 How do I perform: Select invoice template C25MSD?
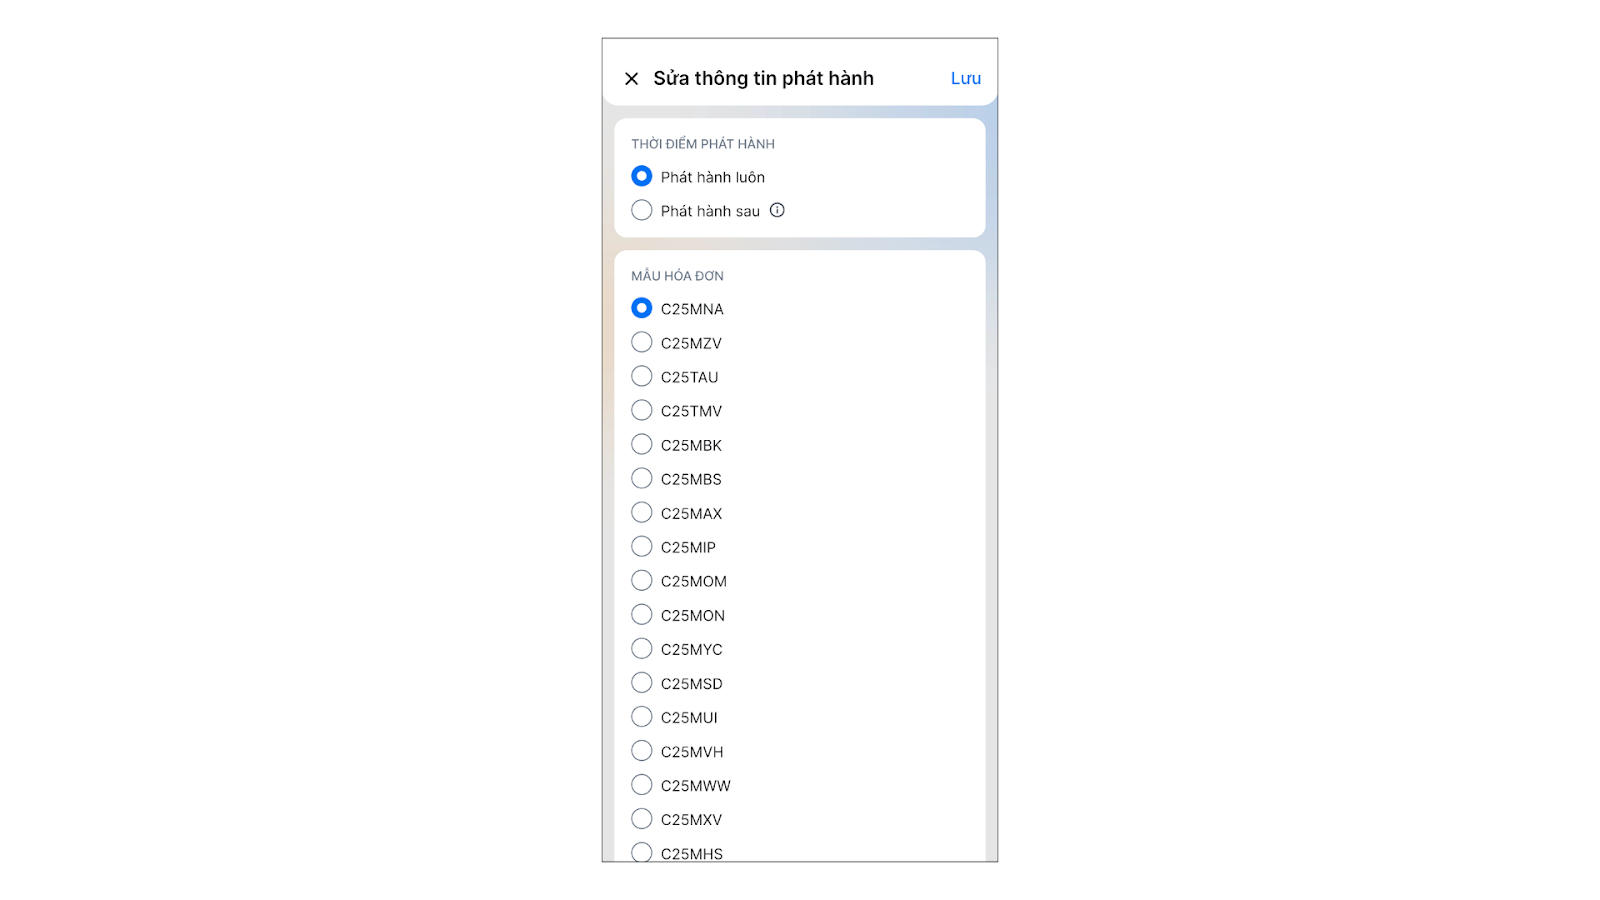coord(642,682)
